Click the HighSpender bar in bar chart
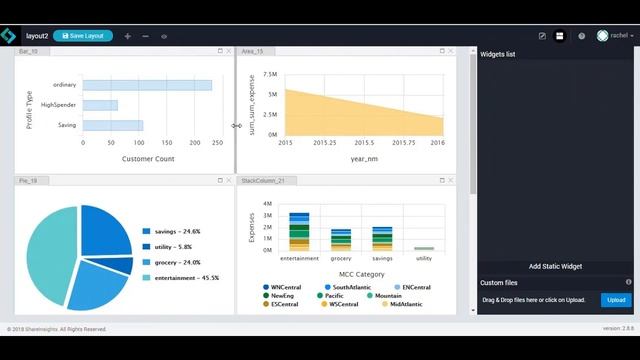The image size is (640, 360). click(100, 105)
